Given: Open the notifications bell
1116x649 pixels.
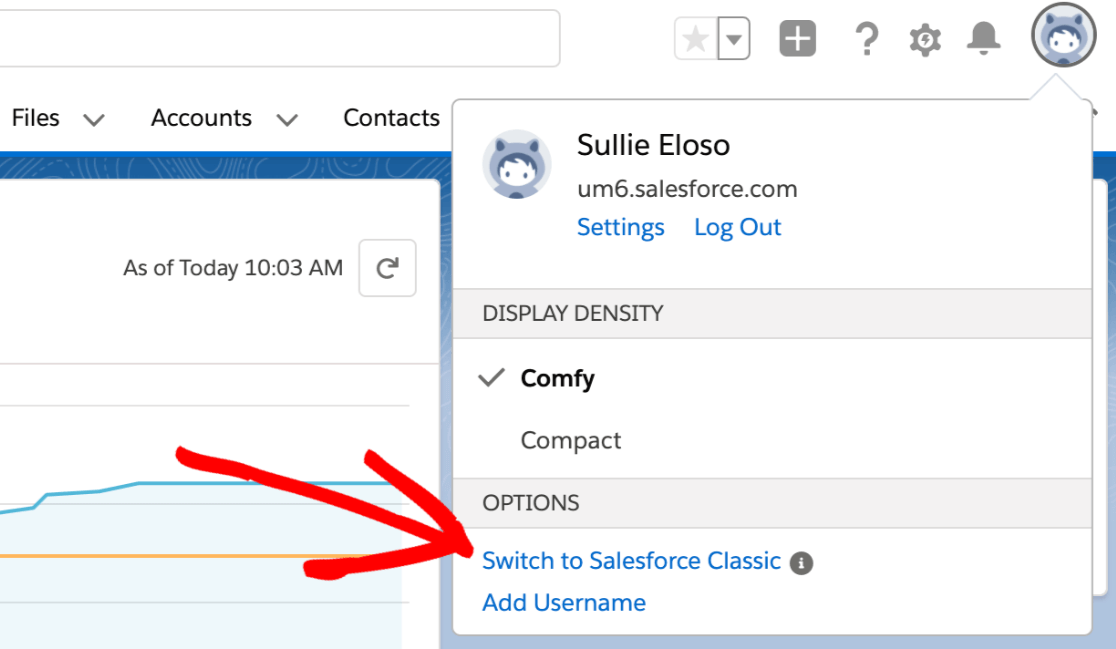Looking at the screenshot, I should pyautogui.click(x=984, y=39).
